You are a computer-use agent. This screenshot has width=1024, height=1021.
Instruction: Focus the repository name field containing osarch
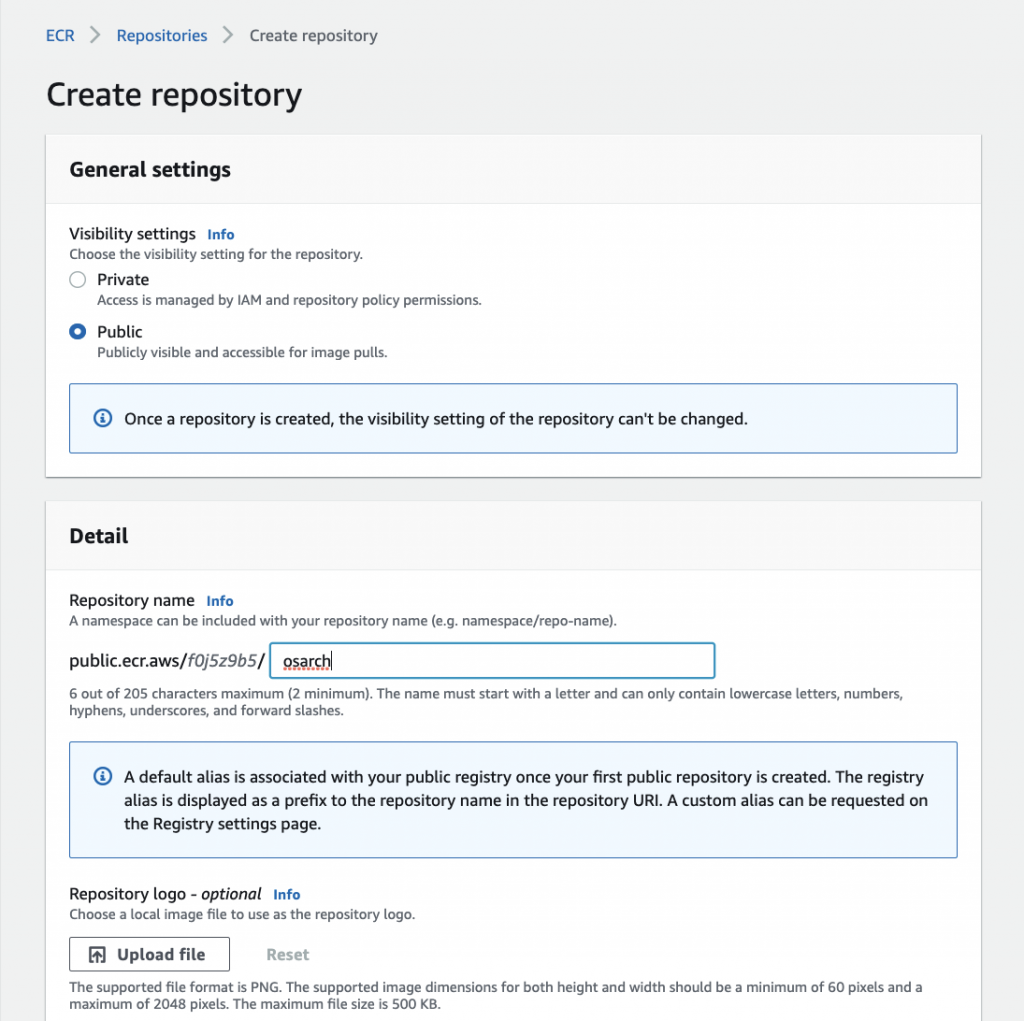492,661
